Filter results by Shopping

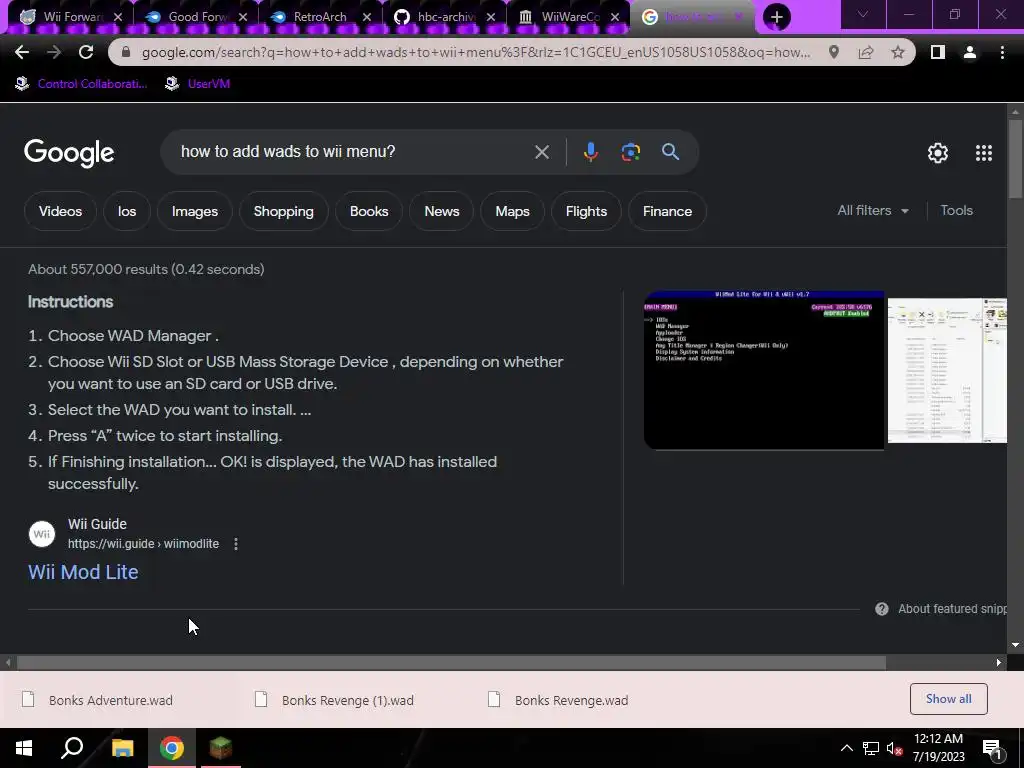(x=283, y=211)
